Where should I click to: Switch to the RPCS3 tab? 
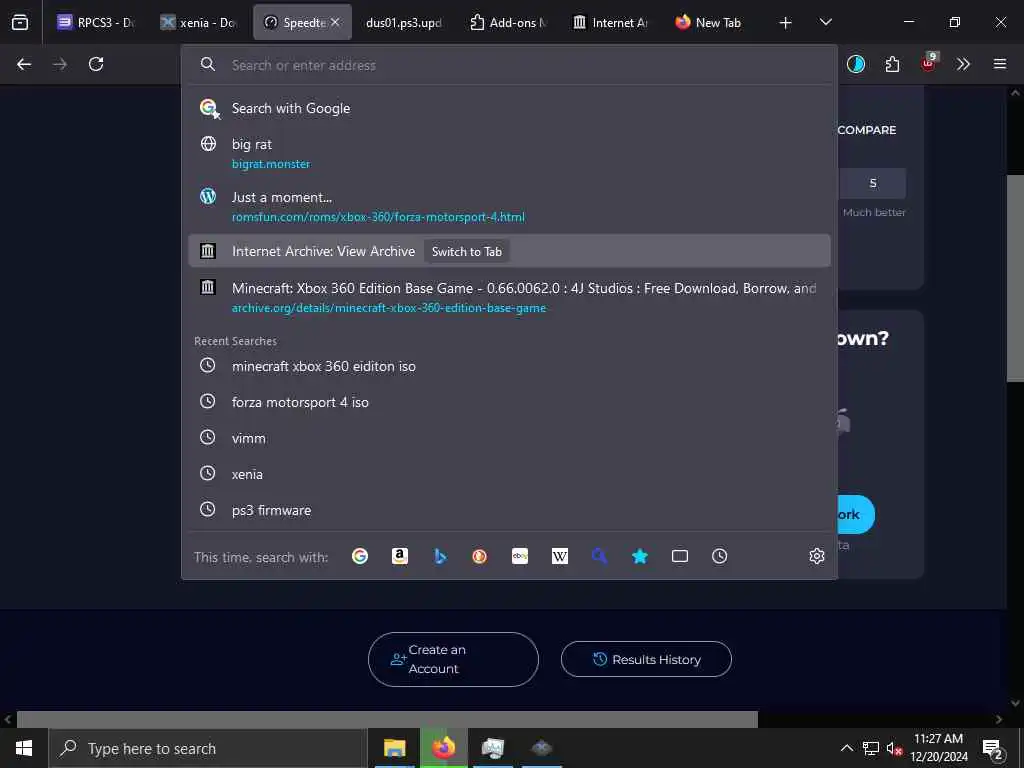pos(95,22)
